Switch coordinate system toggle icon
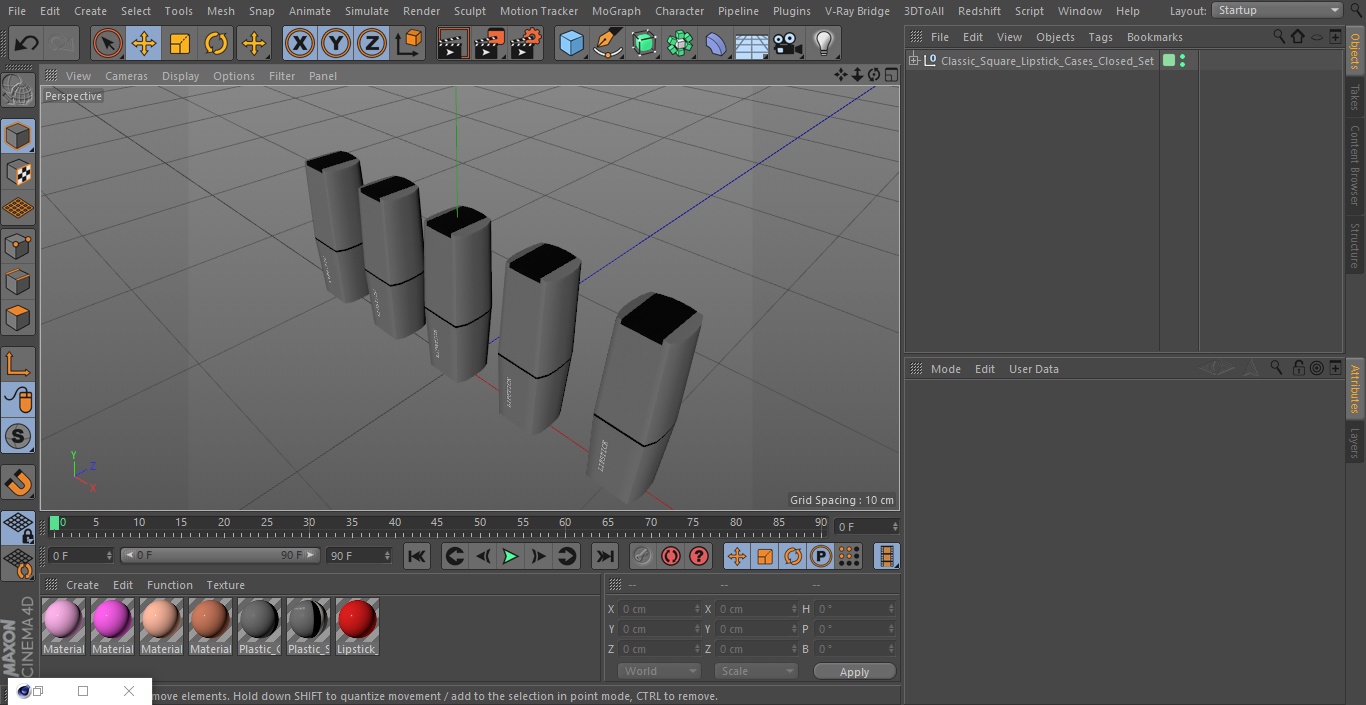1366x705 pixels. click(409, 43)
